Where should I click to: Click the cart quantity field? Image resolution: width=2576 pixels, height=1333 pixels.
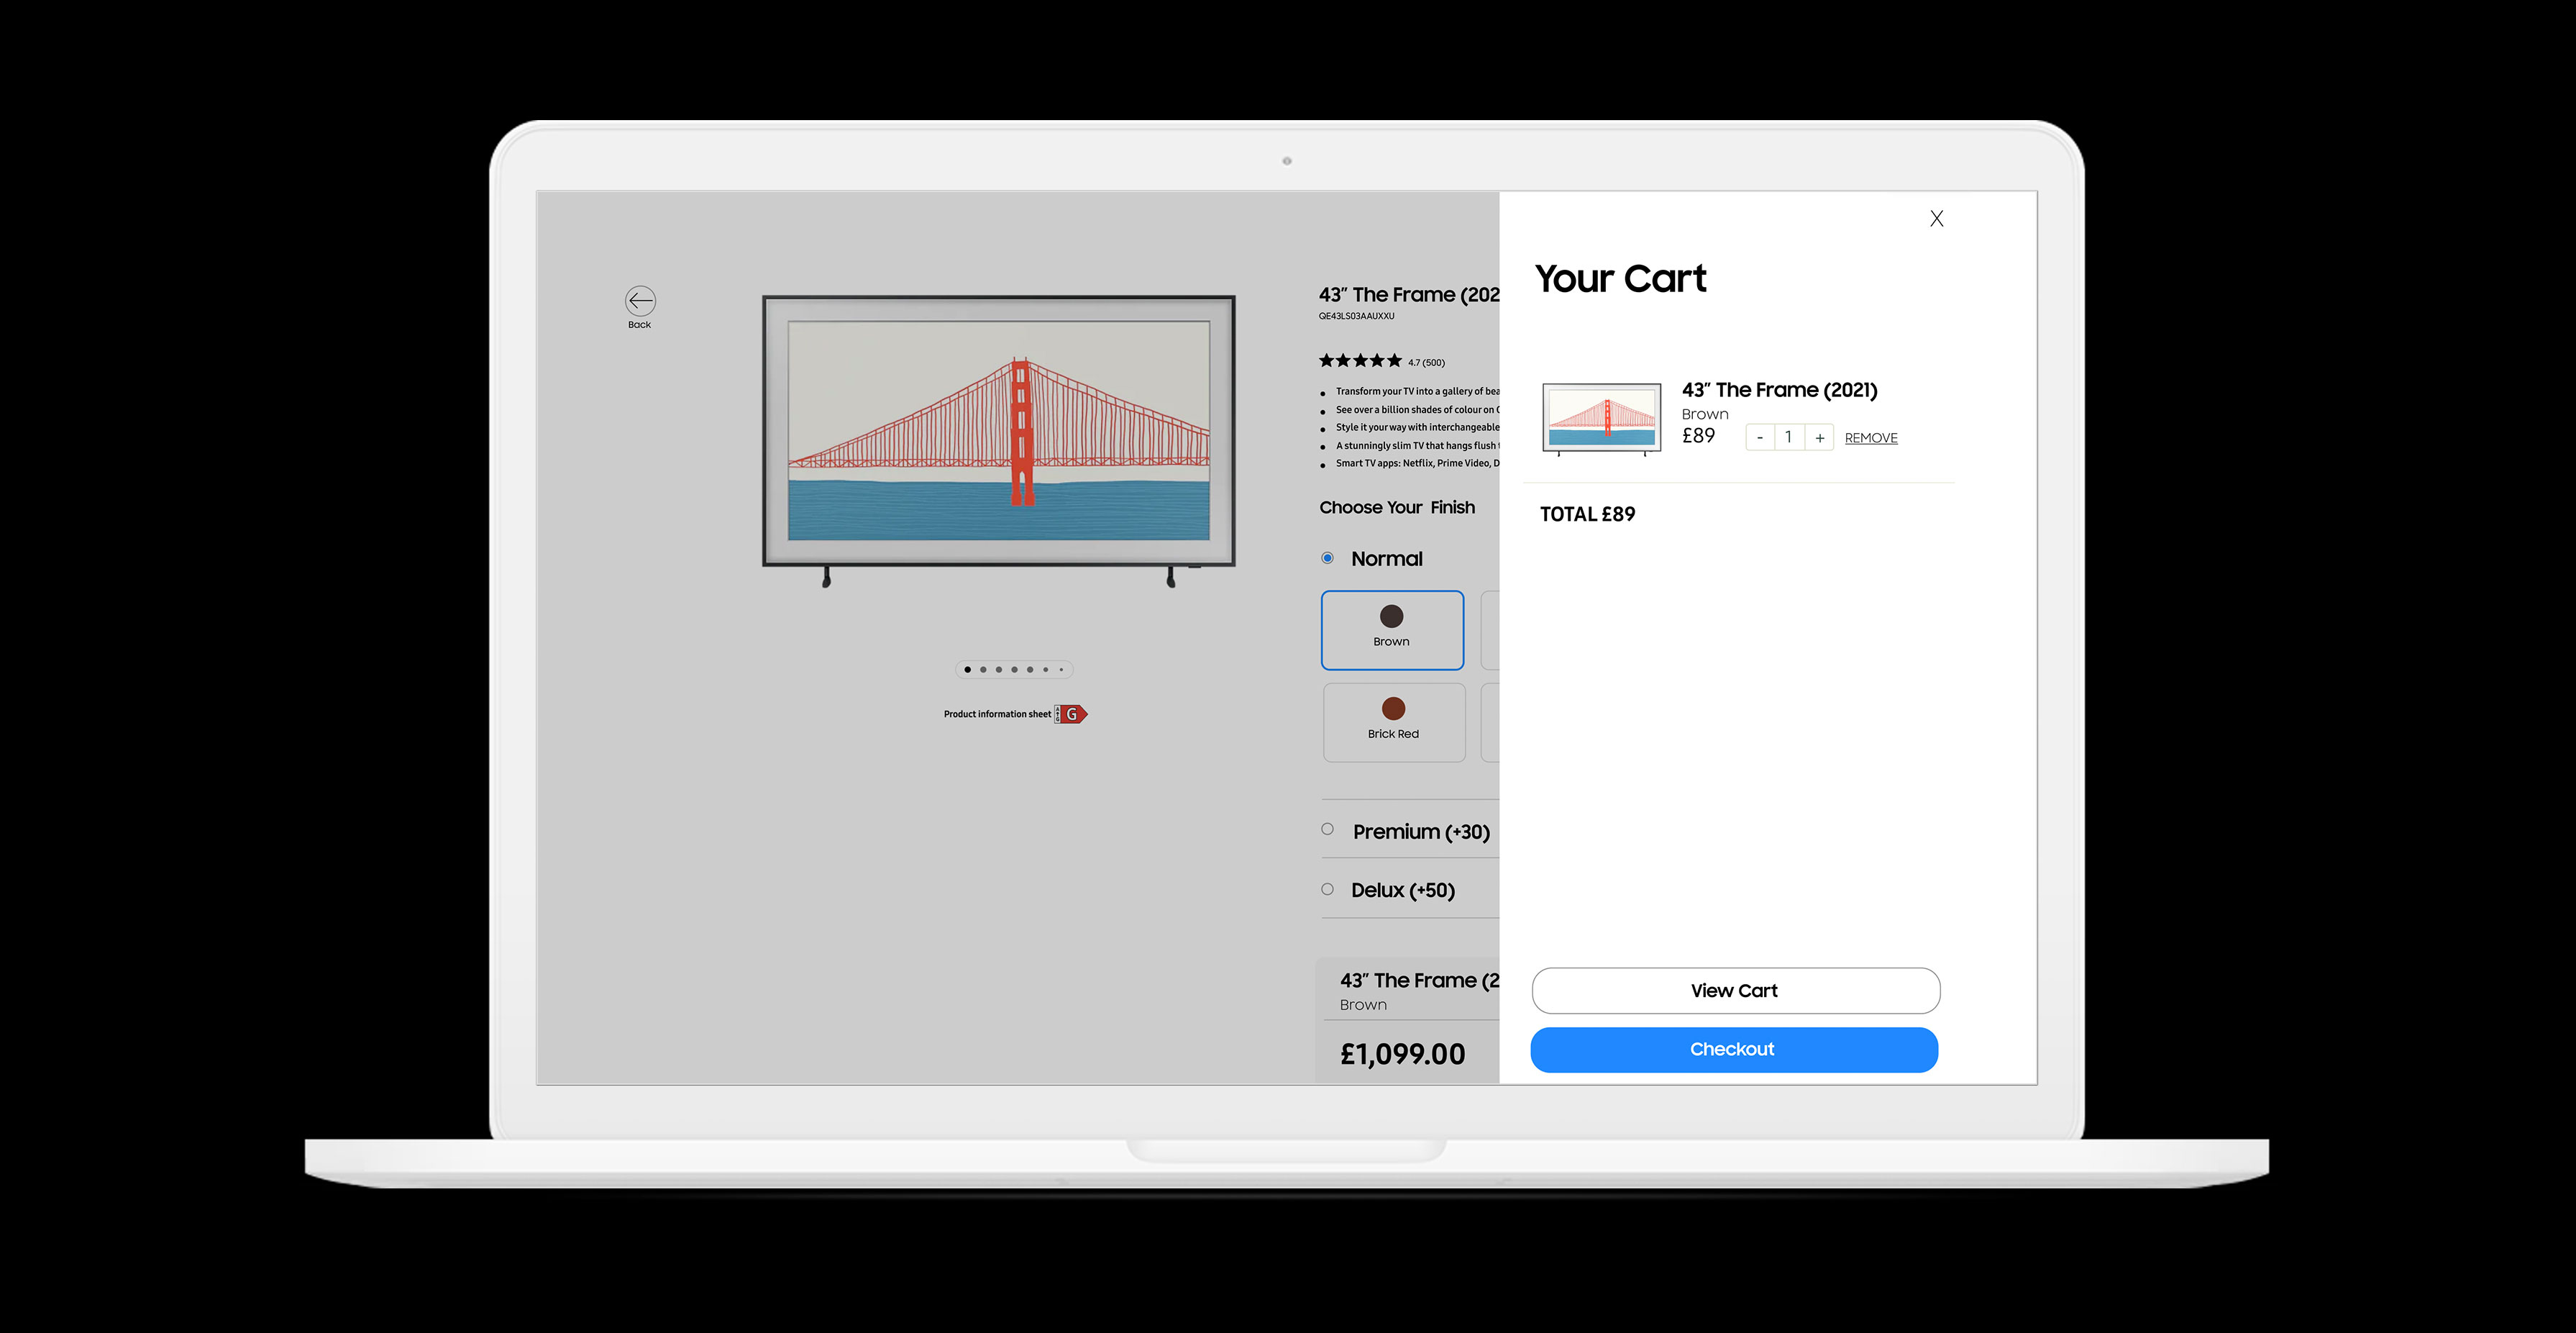(x=1789, y=437)
